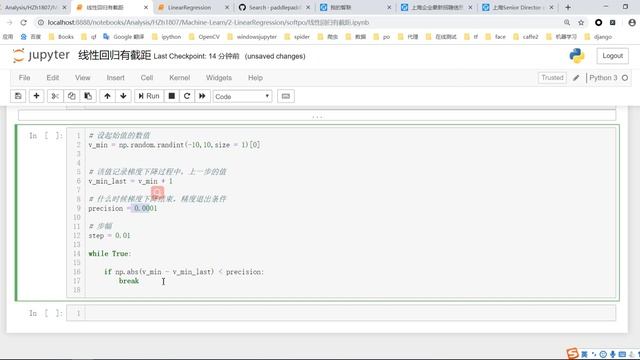The width and height of the screenshot is (640, 360).
Task: Move selected cell down arrow
Action: [123, 96]
